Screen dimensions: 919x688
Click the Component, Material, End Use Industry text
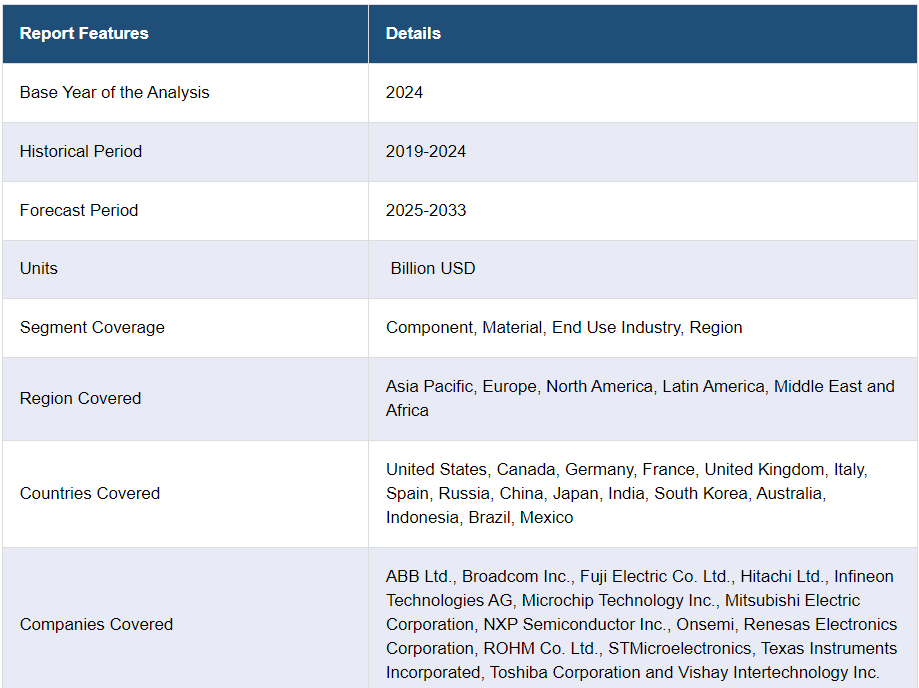point(535,328)
